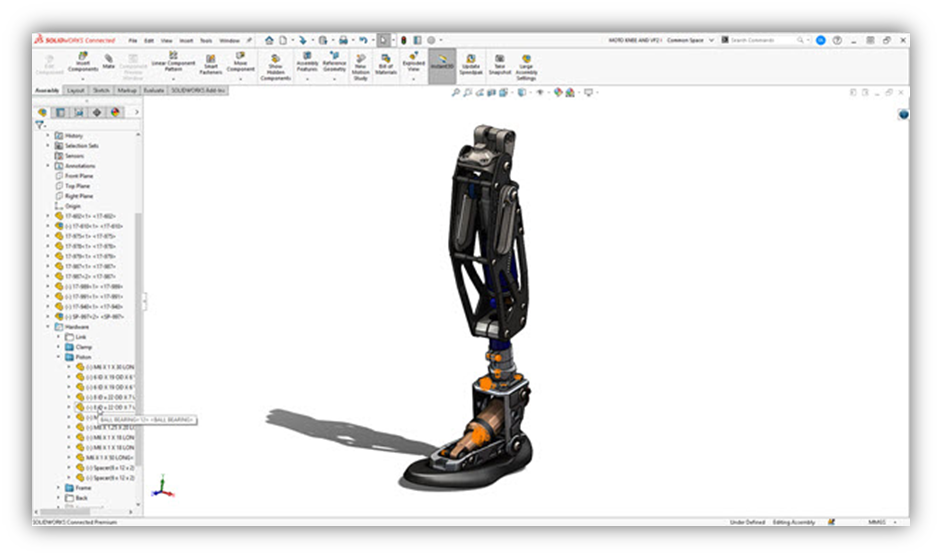Click the Rebuild traffic light icon
The width and height of the screenshot is (942, 558).
point(404,40)
